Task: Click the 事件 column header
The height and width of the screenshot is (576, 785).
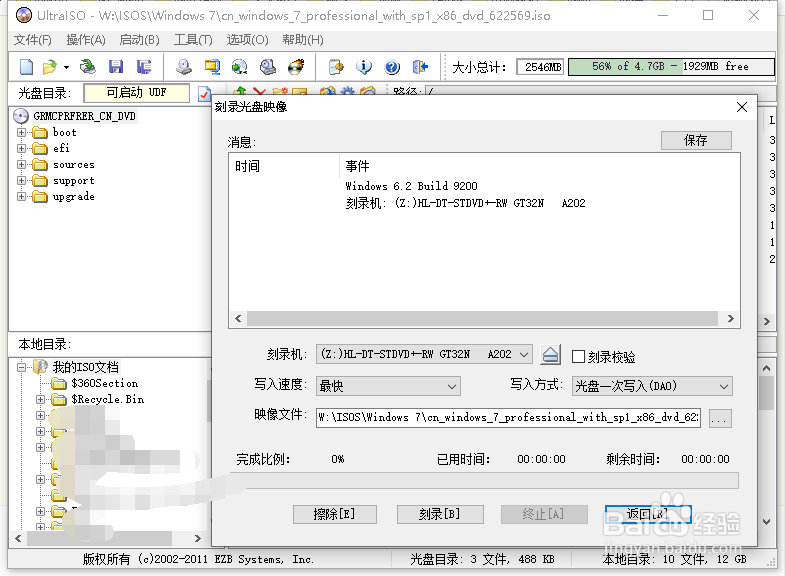Action: (357, 166)
